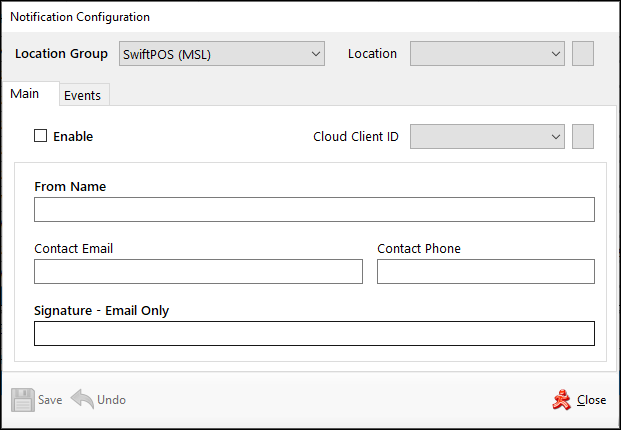
Task: Select the Contact Phone input box
Action: (x=485, y=272)
